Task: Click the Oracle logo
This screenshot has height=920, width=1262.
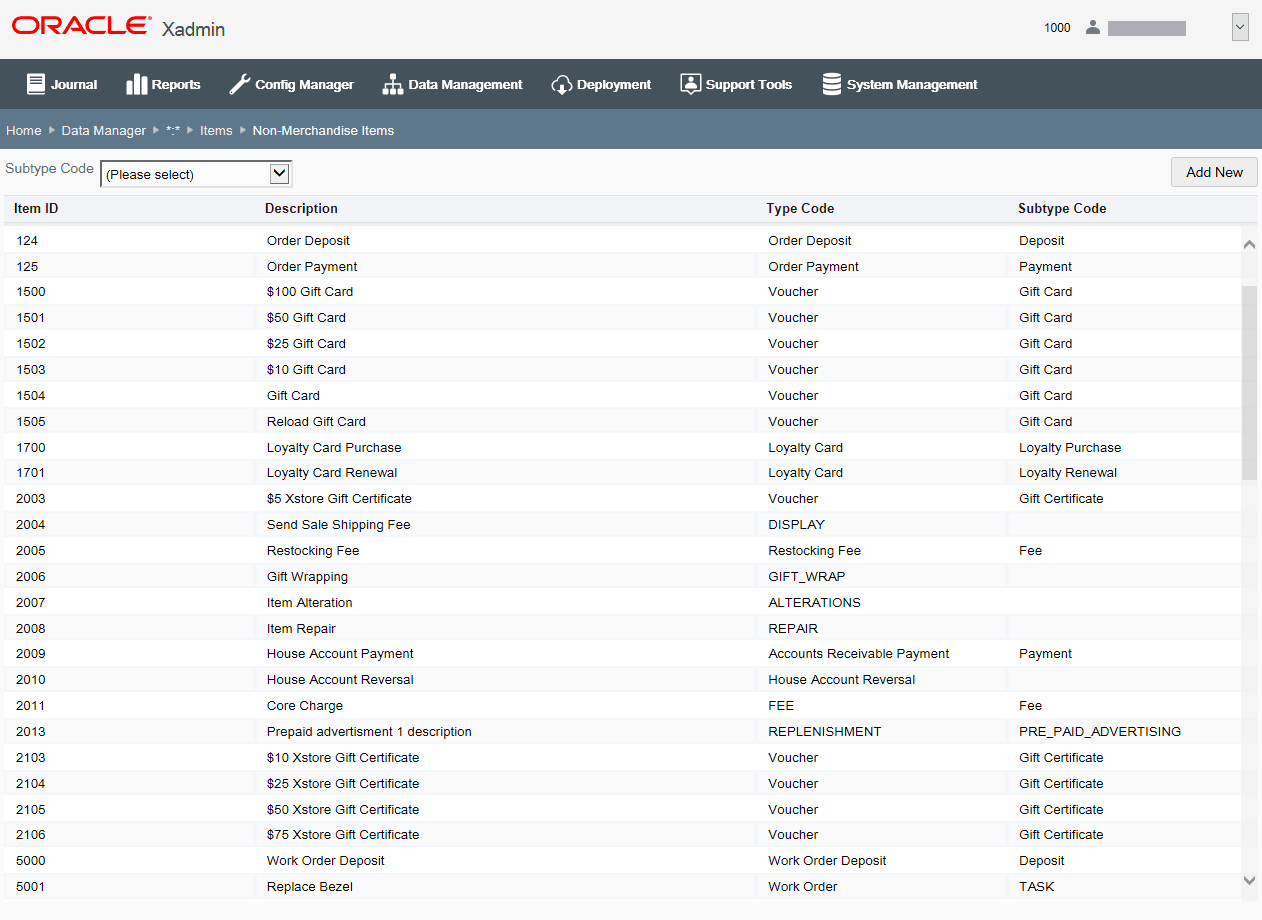Action: tap(82, 26)
